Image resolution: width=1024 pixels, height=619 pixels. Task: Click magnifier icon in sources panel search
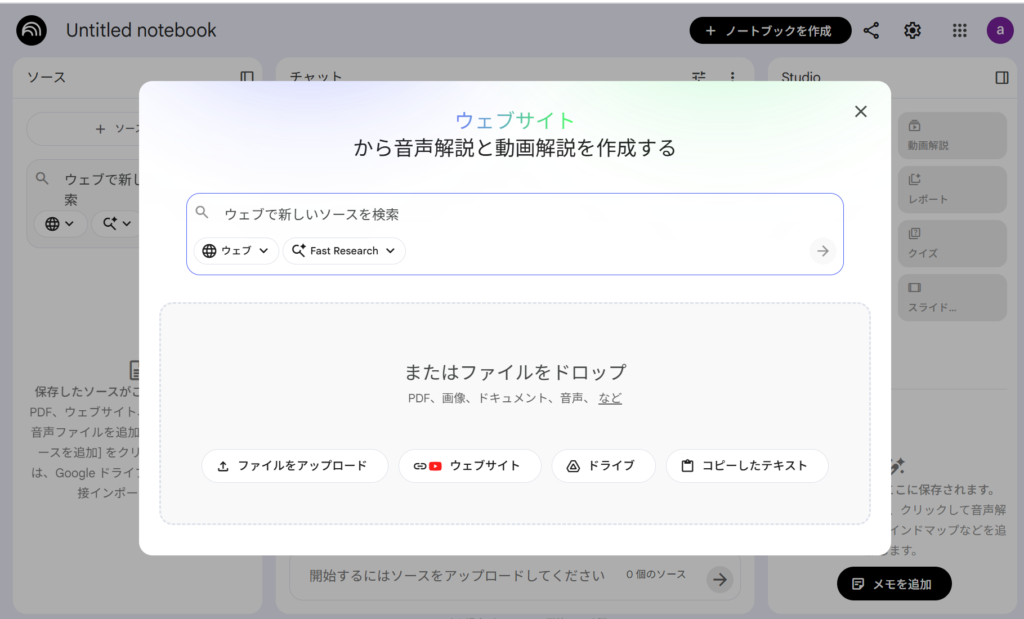(x=42, y=178)
